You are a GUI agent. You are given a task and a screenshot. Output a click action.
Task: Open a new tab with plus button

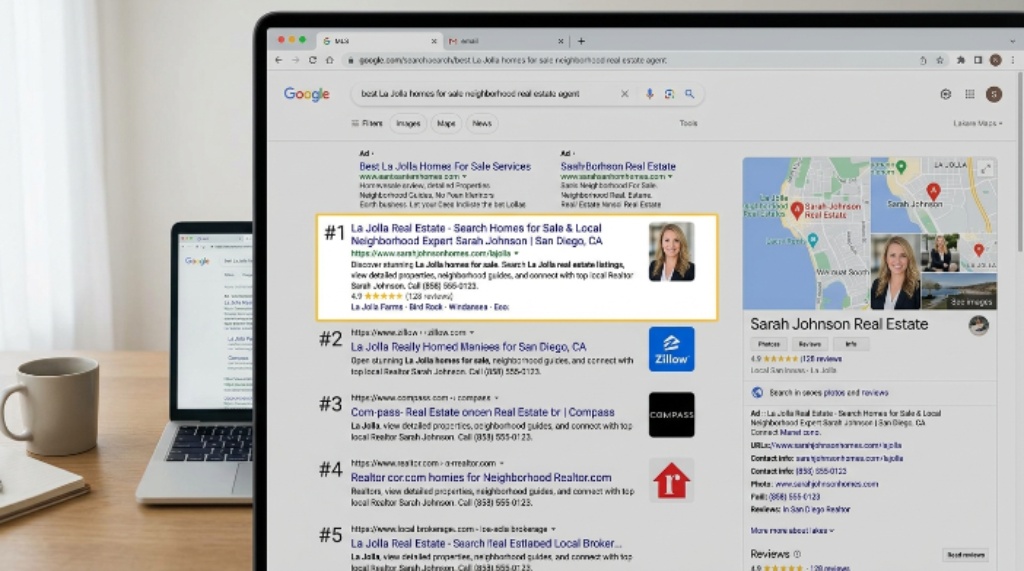click(x=581, y=41)
